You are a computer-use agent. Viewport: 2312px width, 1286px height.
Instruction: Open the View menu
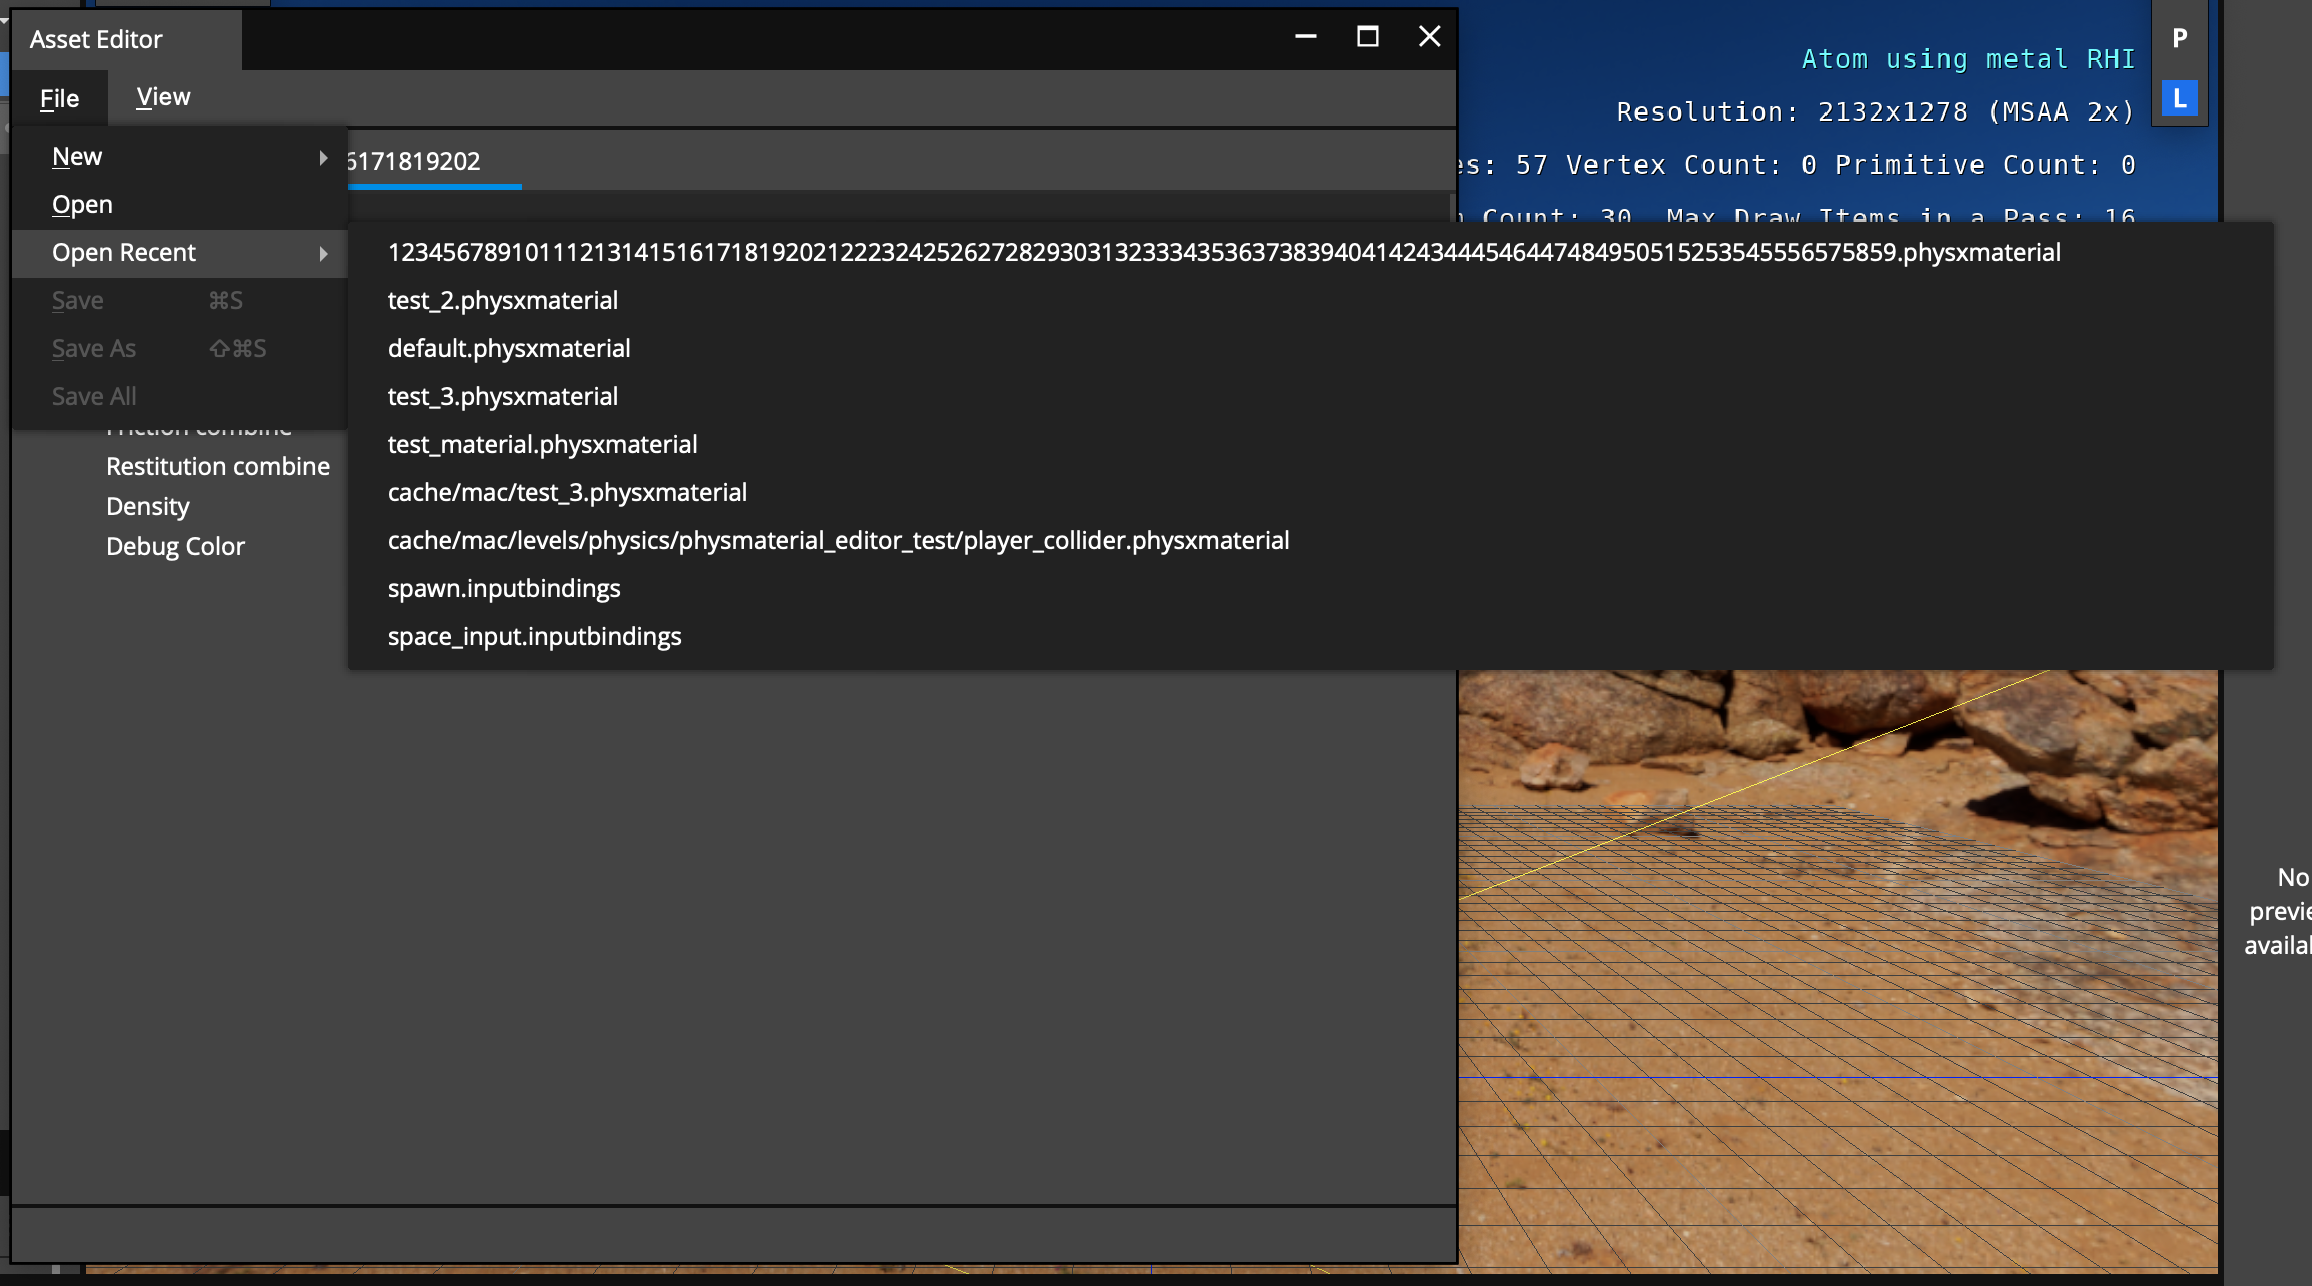[x=163, y=97]
